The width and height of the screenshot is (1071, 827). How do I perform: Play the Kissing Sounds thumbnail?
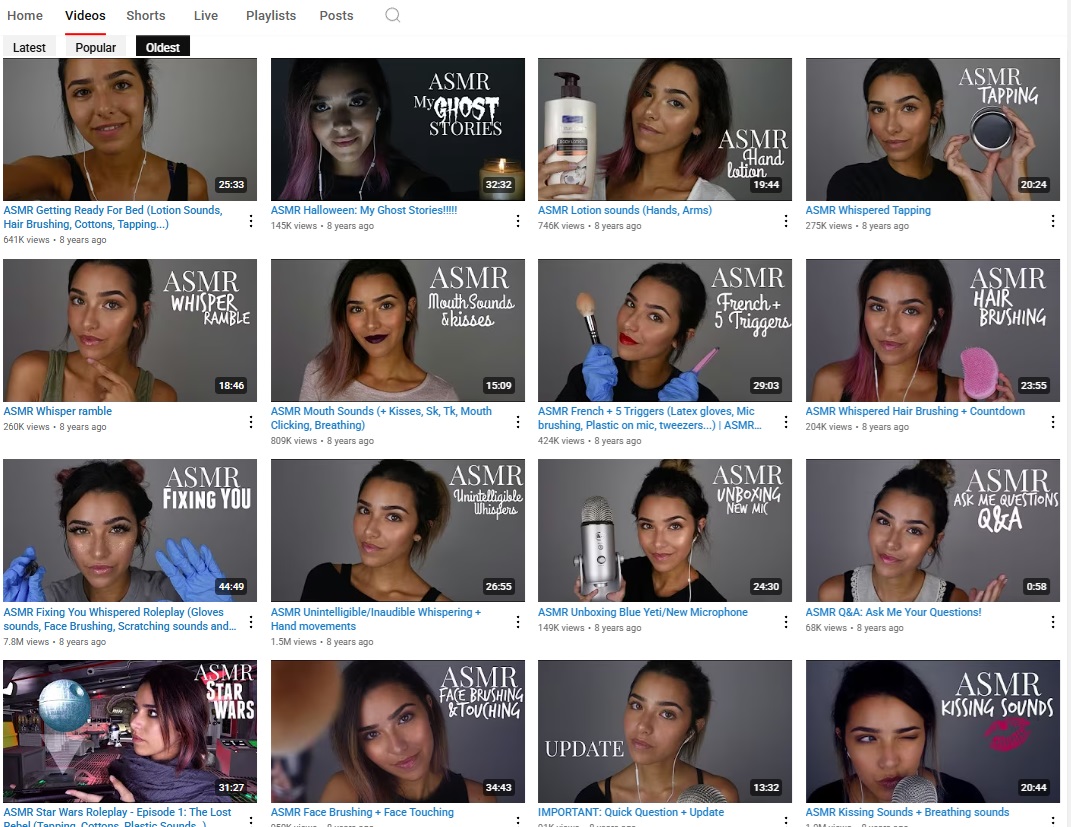[932, 731]
